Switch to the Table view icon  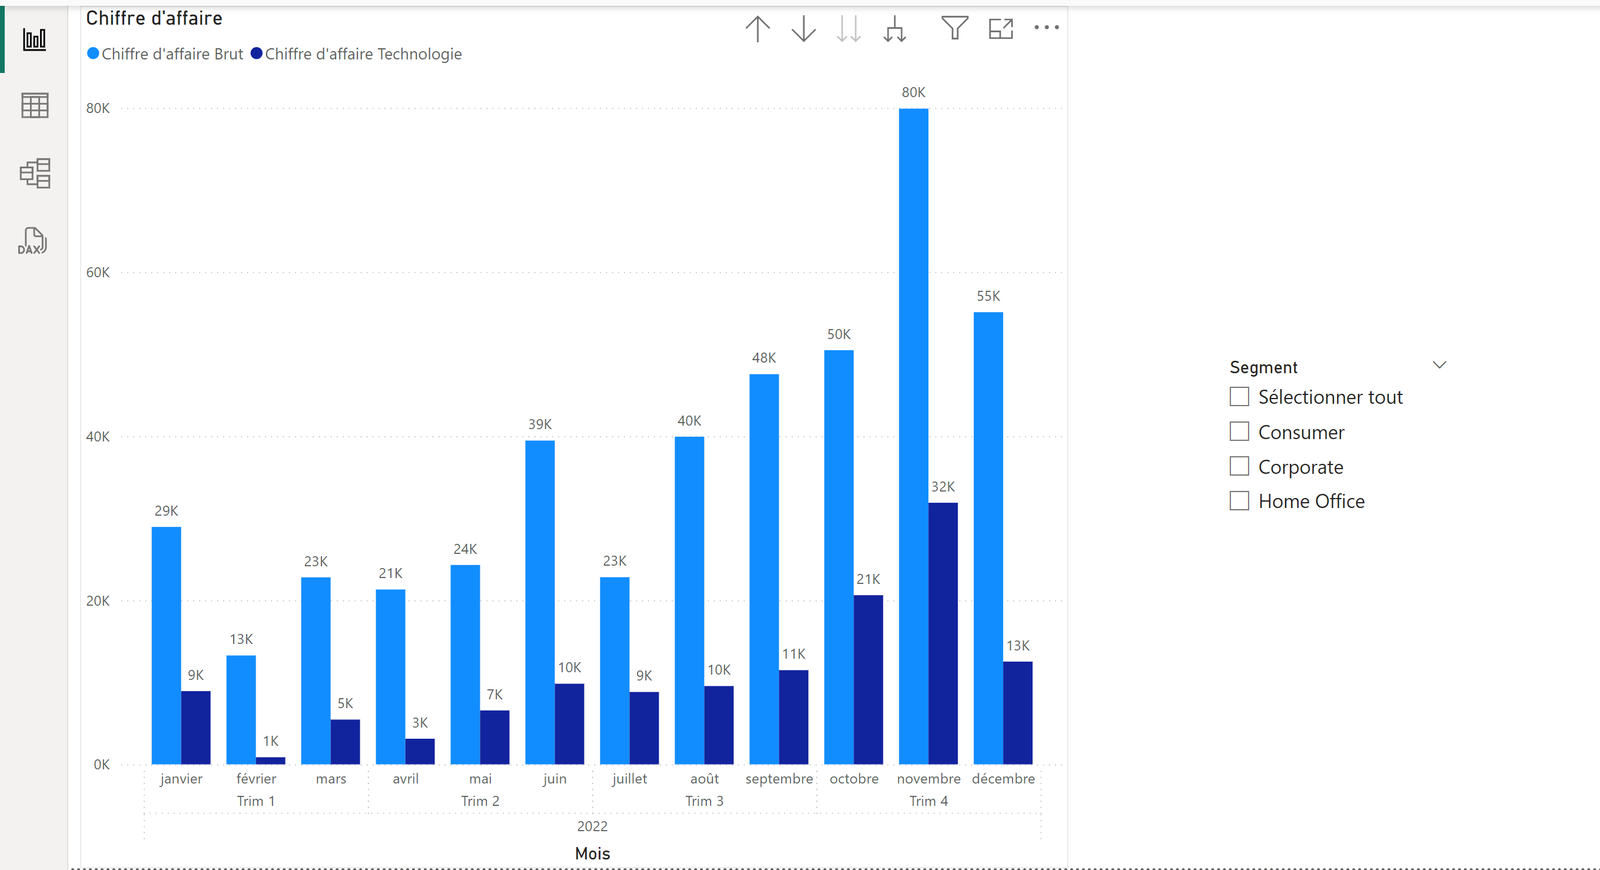click(x=34, y=106)
